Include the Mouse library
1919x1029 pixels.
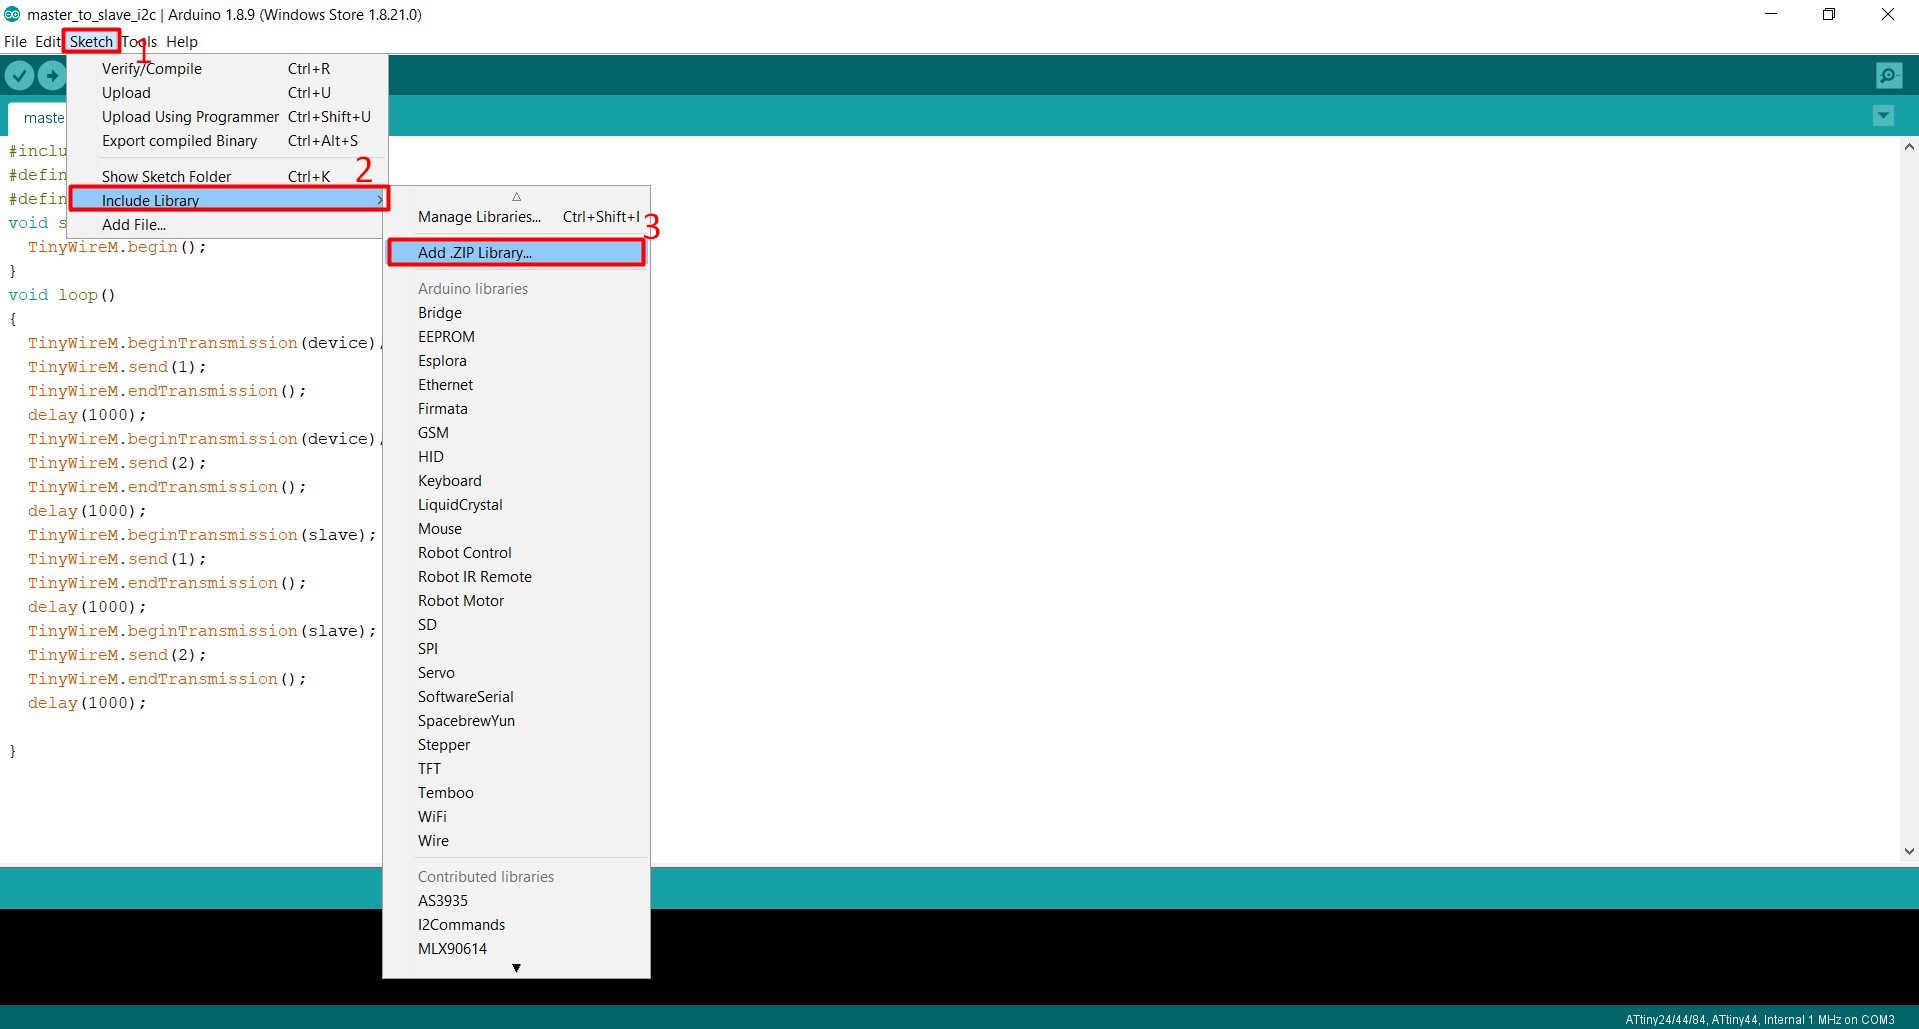[x=516, y=529]
